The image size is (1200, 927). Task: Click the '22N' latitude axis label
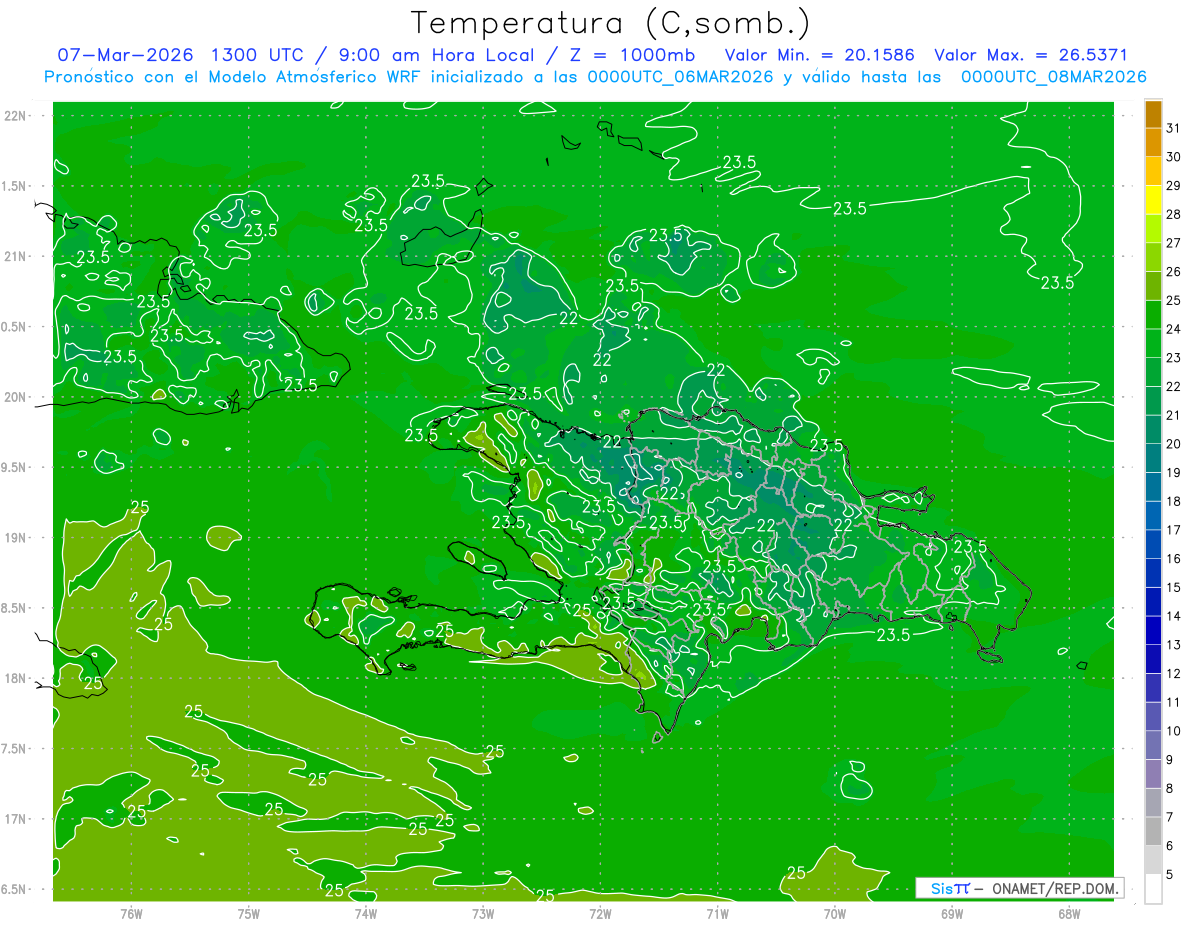tap(16, 116)
